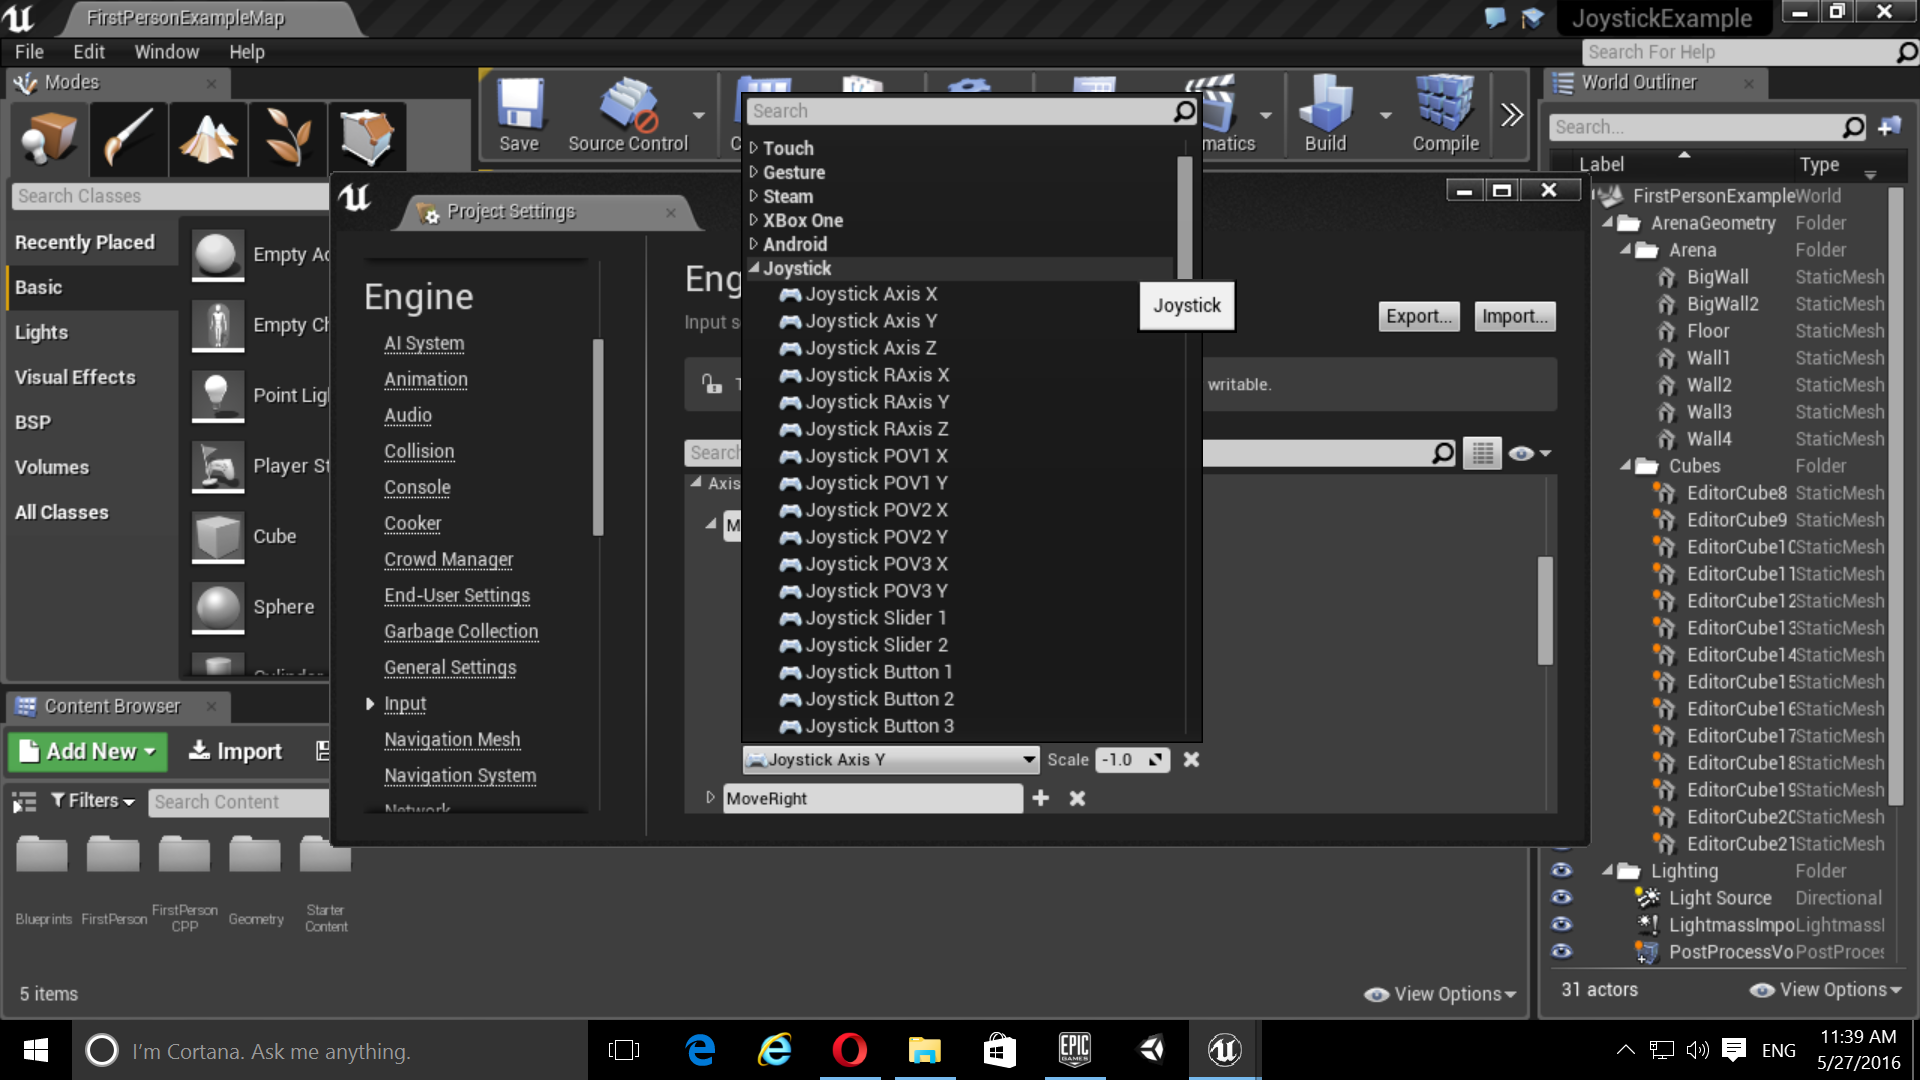
Task: Toggle visibility of PostProcessVolume actor
Action: coord(1561,952)
